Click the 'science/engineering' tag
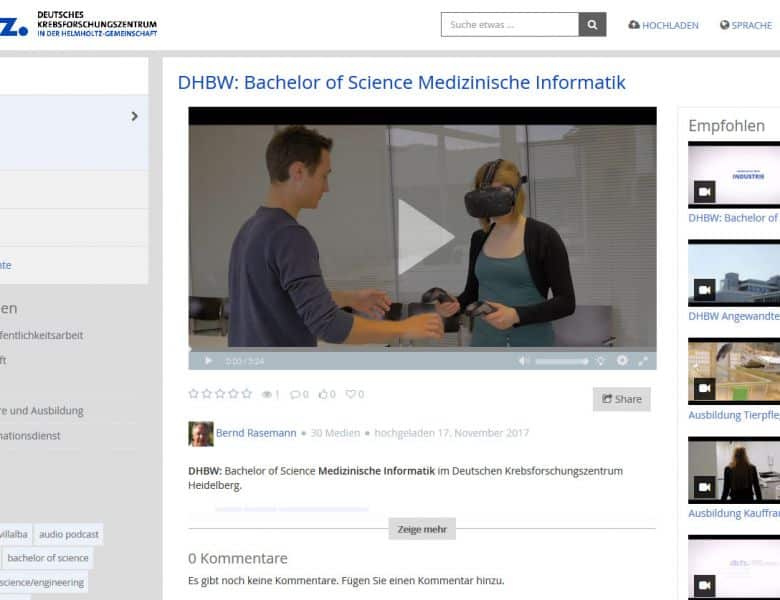Screen dimensions: 780x600 42,582
